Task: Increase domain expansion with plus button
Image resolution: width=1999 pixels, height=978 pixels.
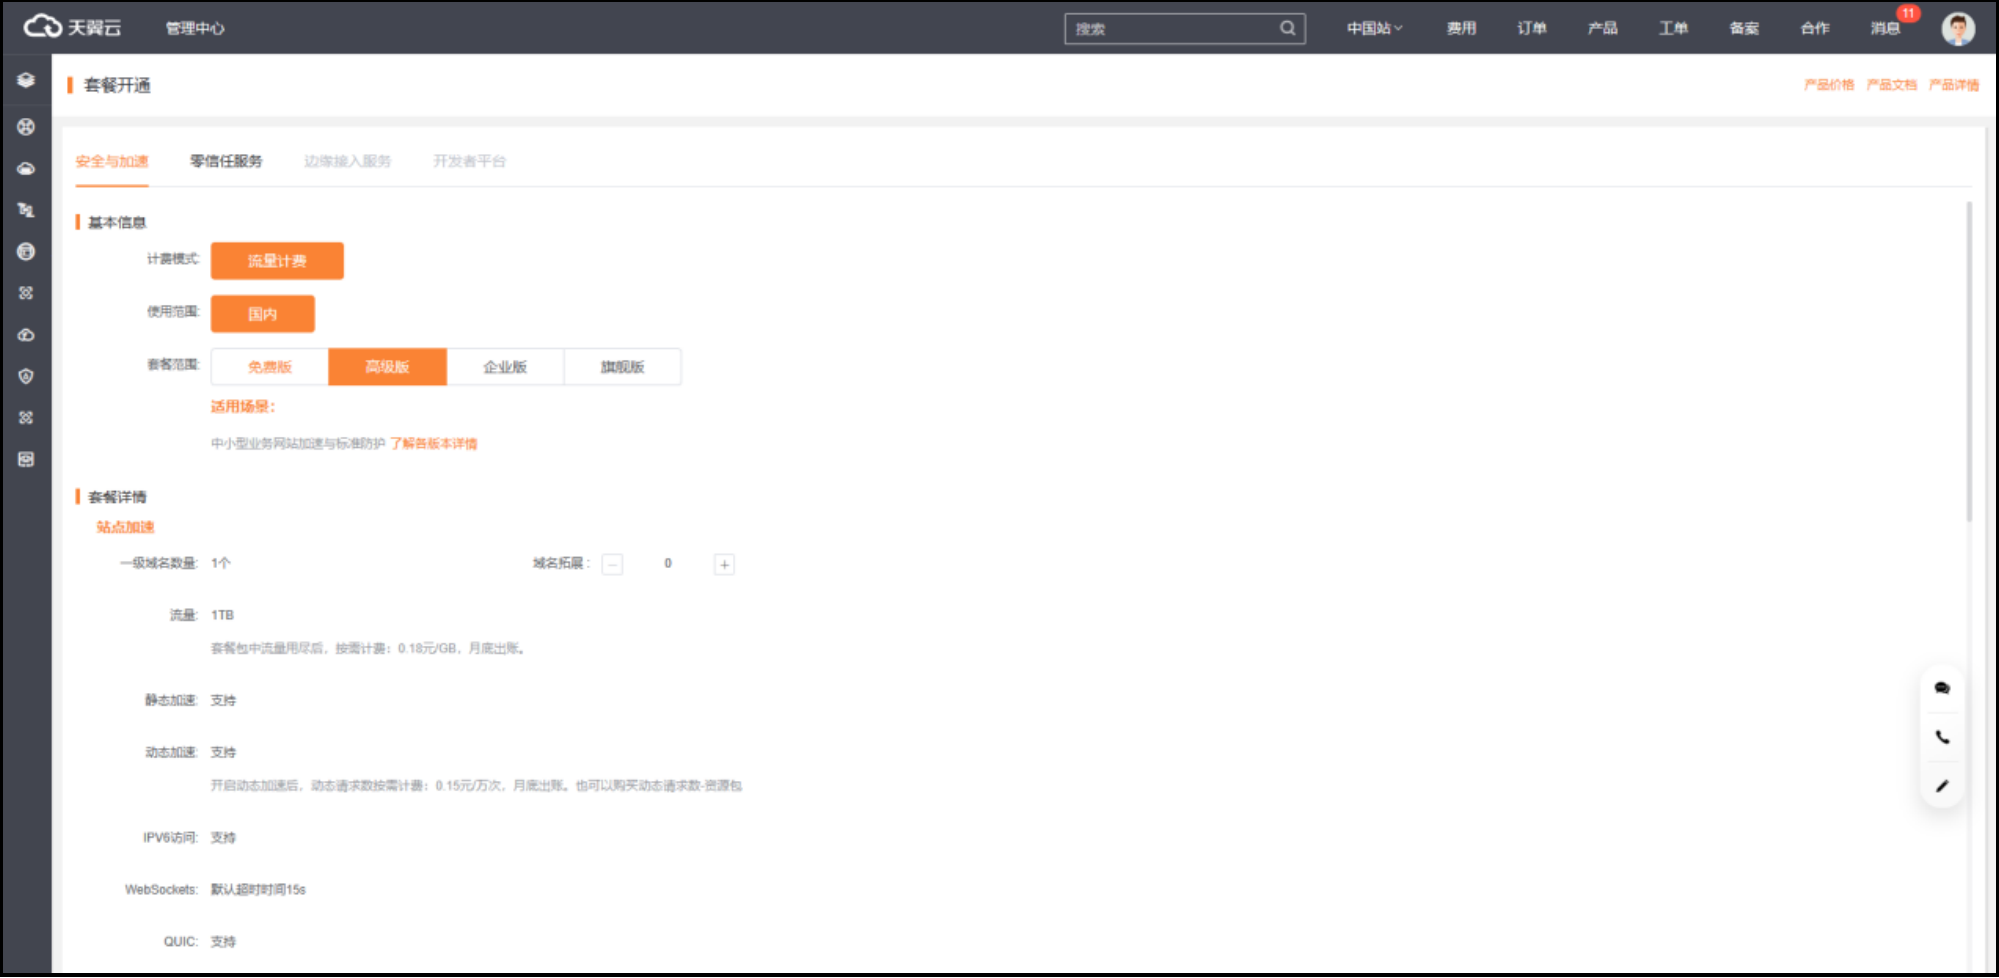Action: [x=724, y=565]
